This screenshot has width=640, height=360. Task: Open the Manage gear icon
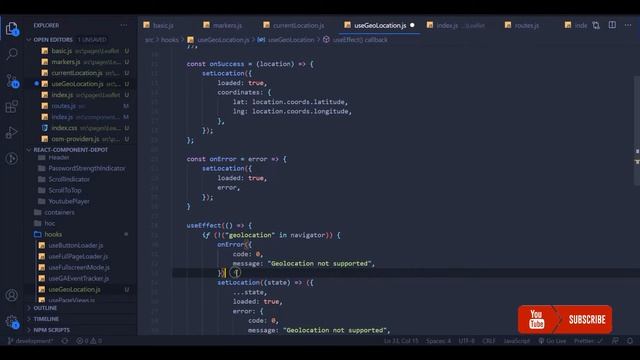tap(12, 322)
